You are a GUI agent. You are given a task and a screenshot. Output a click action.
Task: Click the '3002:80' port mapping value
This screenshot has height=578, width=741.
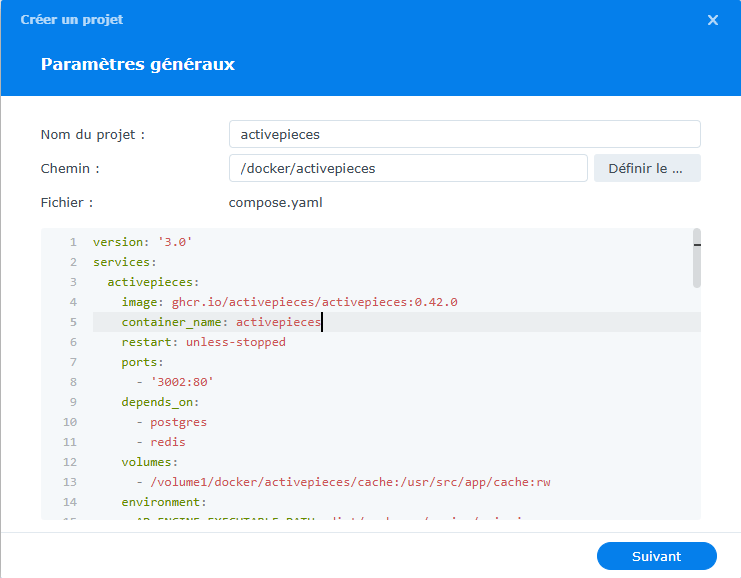182,382
